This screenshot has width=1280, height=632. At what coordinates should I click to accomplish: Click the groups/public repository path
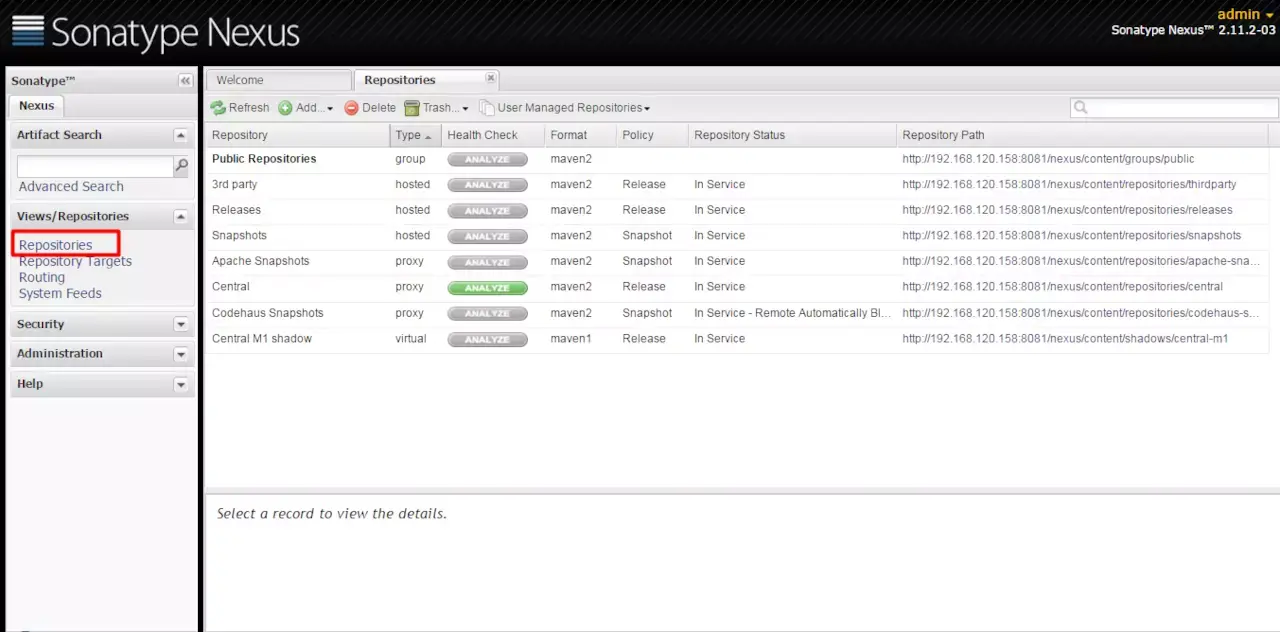click(1048, 159)
